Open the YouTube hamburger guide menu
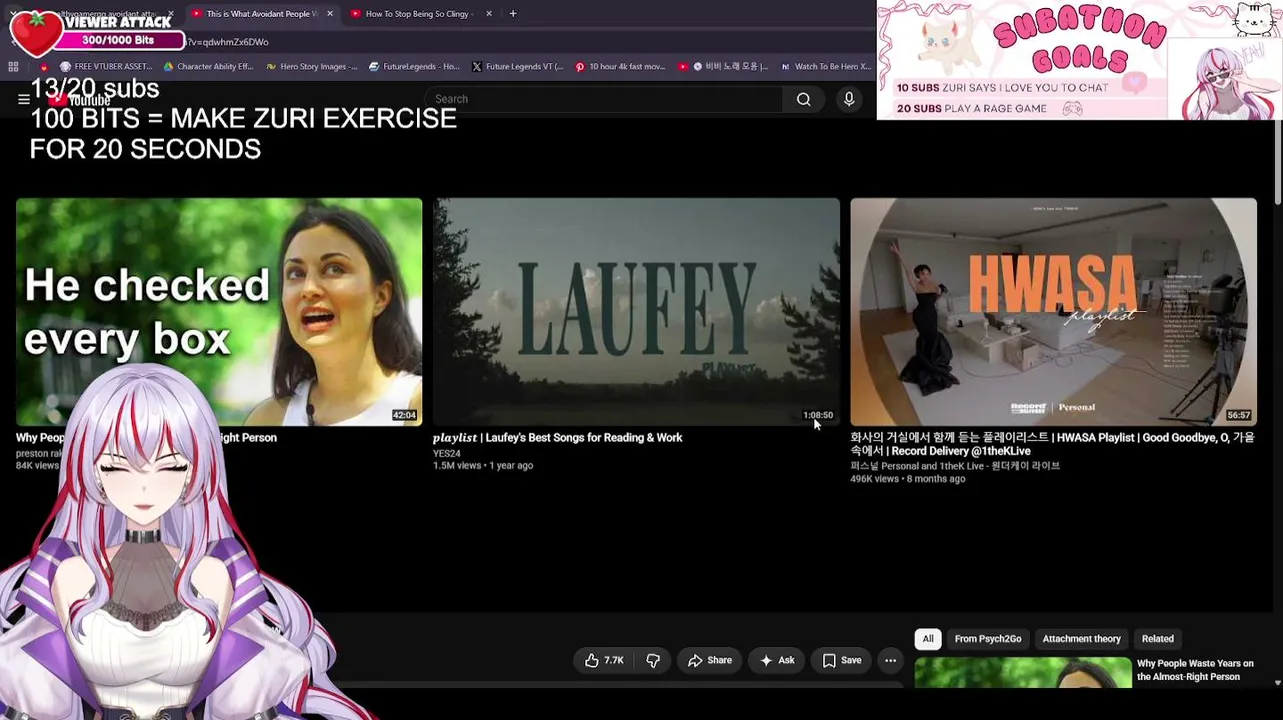Screen dimensions: 1283x720 pos(24,99)
